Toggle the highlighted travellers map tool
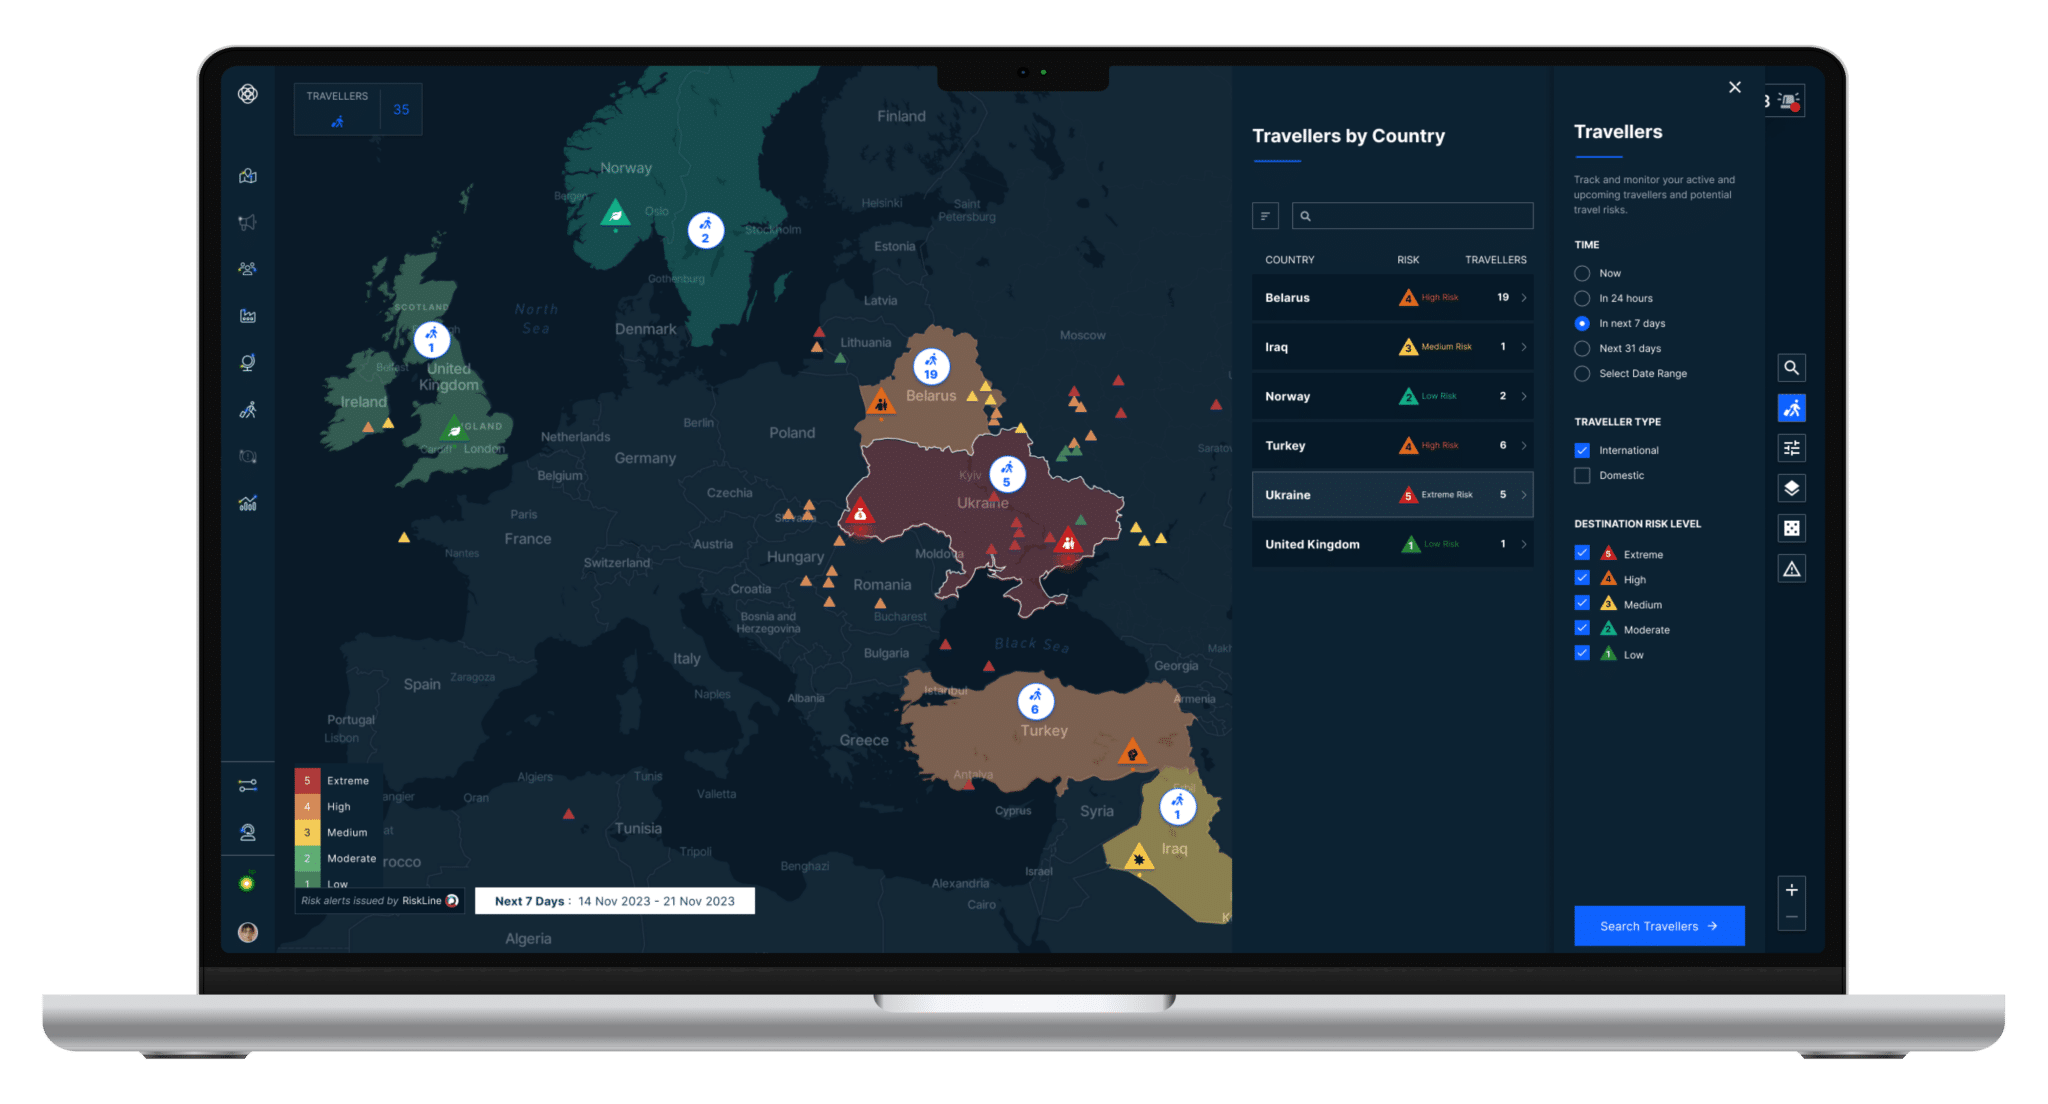The height and width of the screenshot is (1104, 2048). tap(1792, 408)
